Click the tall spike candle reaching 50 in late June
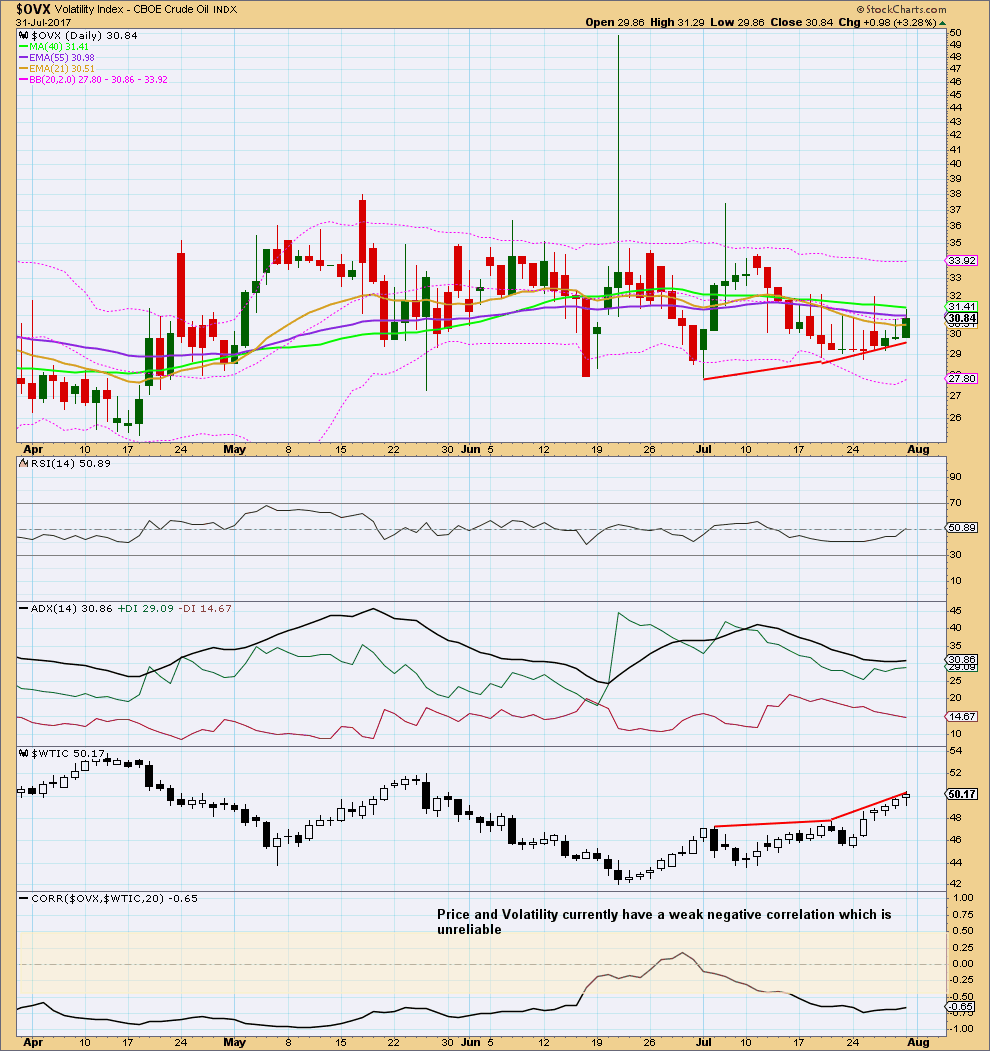Viewport: 990px width, 1051px height. click(618, 176)
